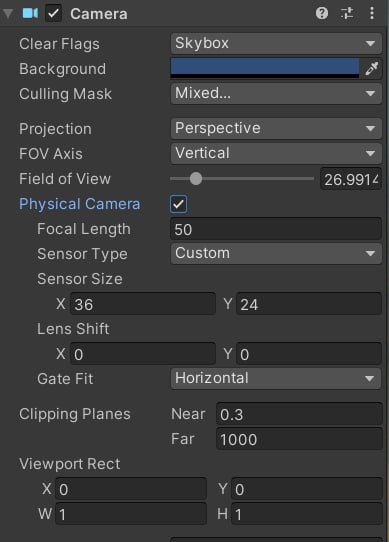The height and width of the screenshot is (542, 389).
Task: Open the Culling Mask dropdown
Action: [276, 93]
